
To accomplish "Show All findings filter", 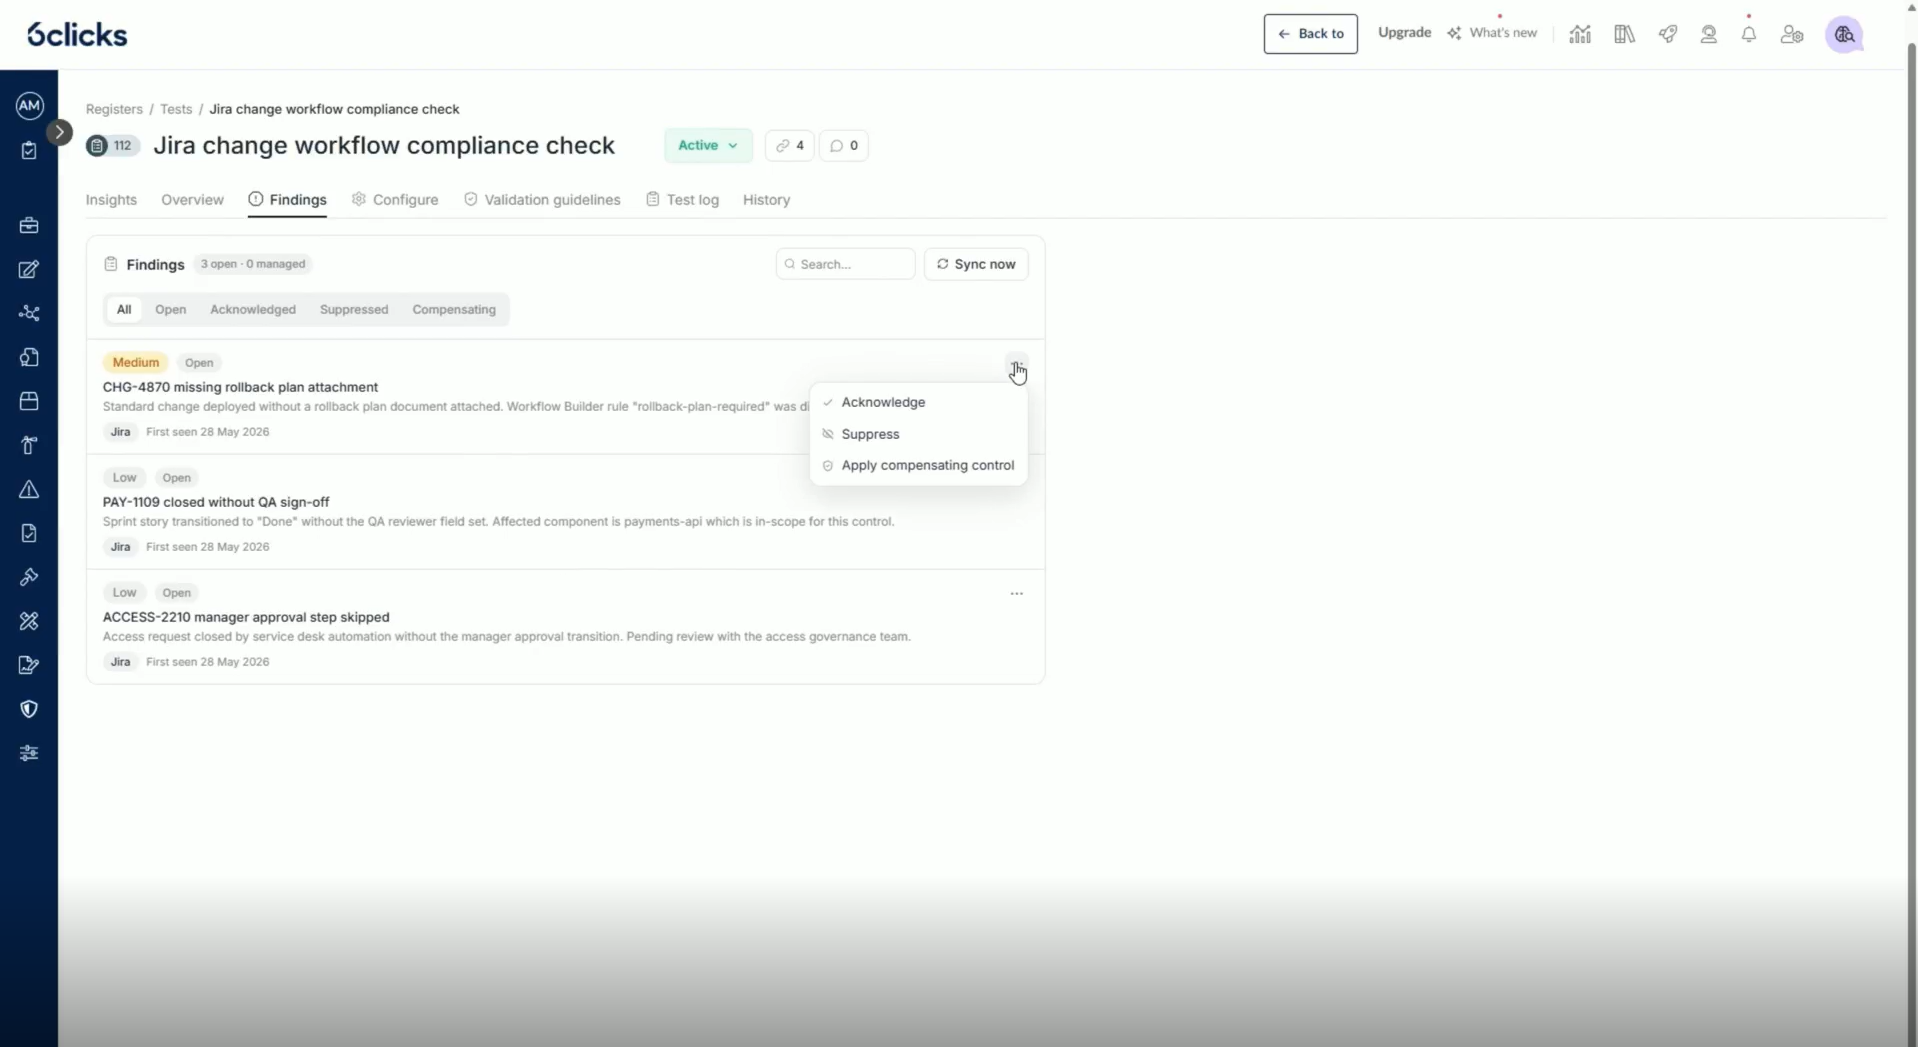I will click(x=124, y=309).
